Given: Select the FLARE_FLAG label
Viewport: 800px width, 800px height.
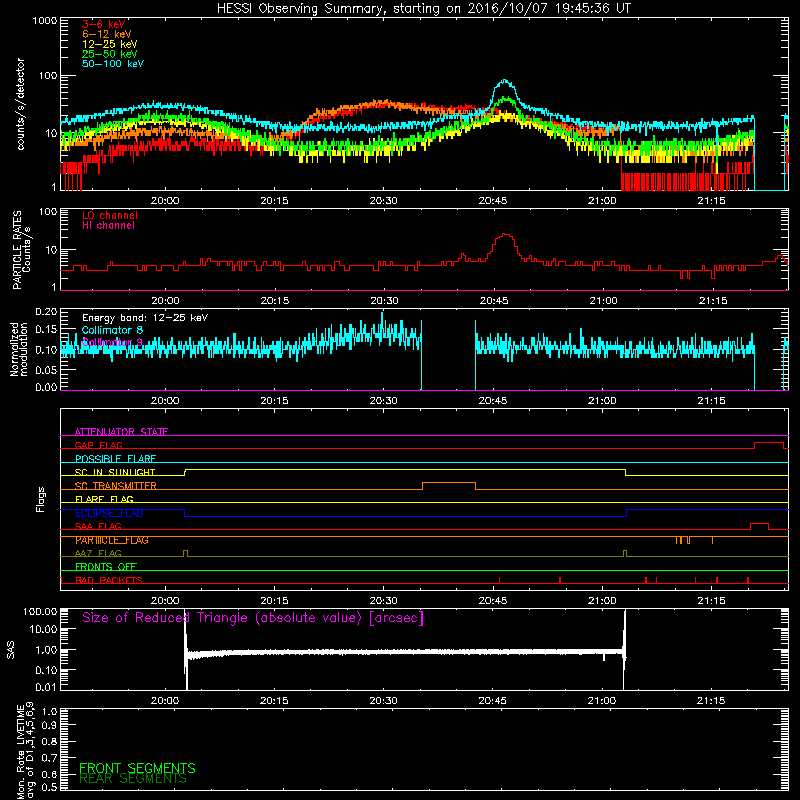Looking at the screenshot, I should click(104, 499).
